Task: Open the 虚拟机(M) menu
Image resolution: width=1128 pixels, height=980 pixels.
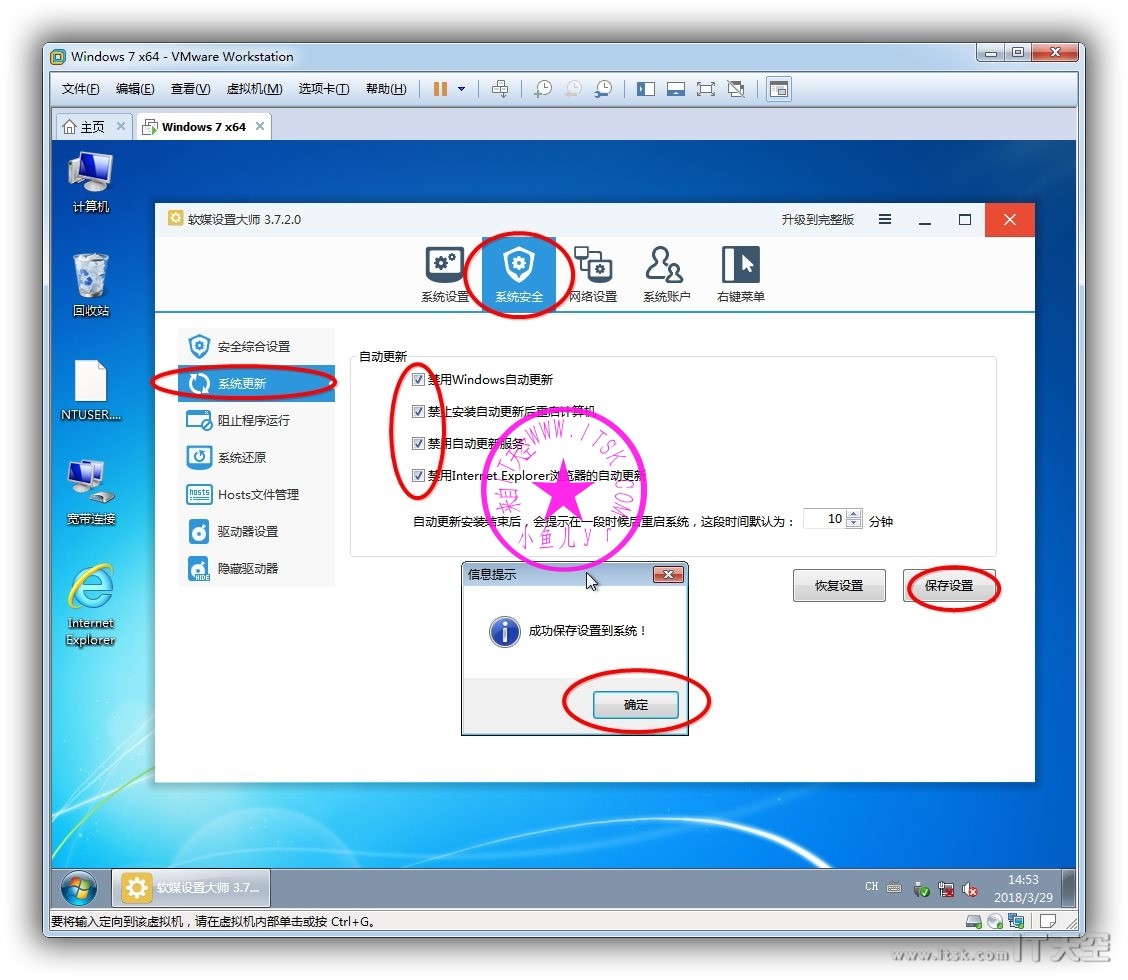Action: tap(254, 89)
